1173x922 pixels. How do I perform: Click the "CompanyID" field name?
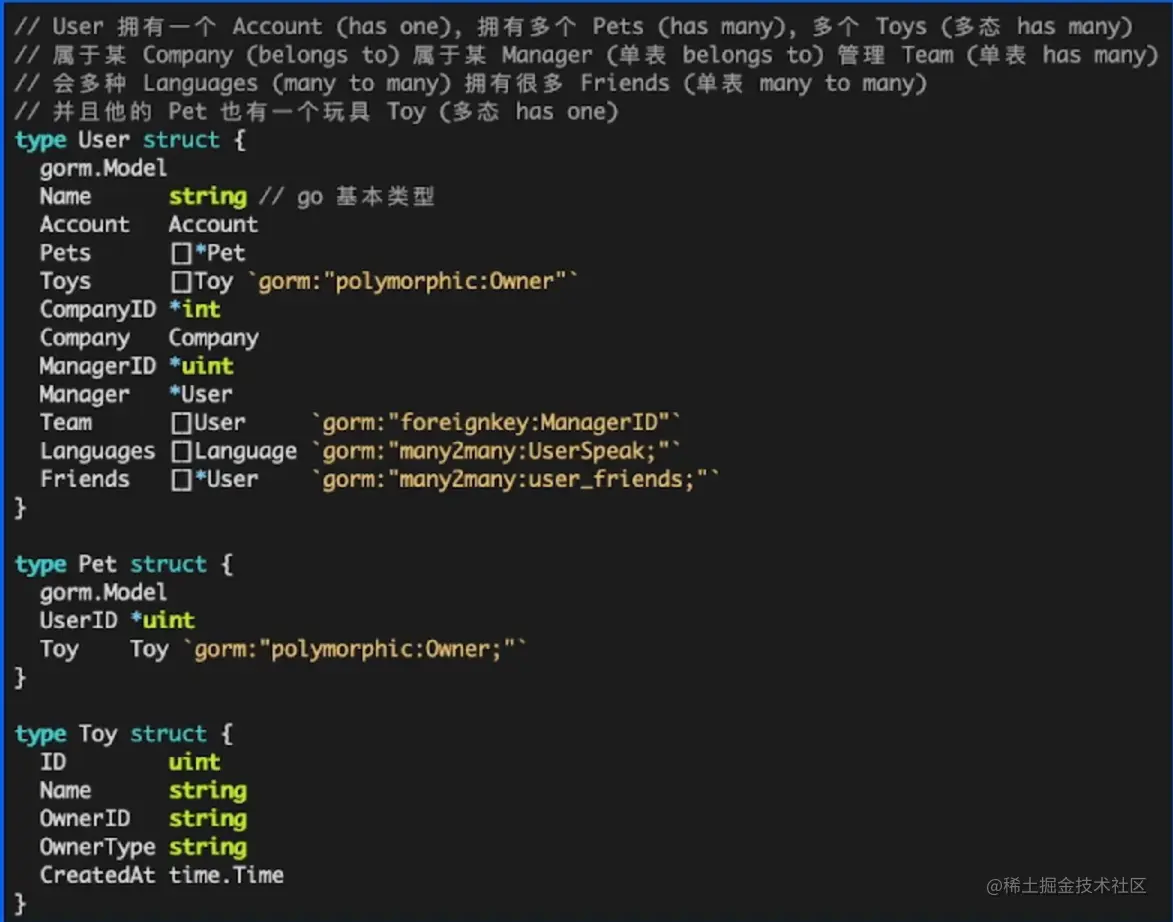[x=98, y=310]
